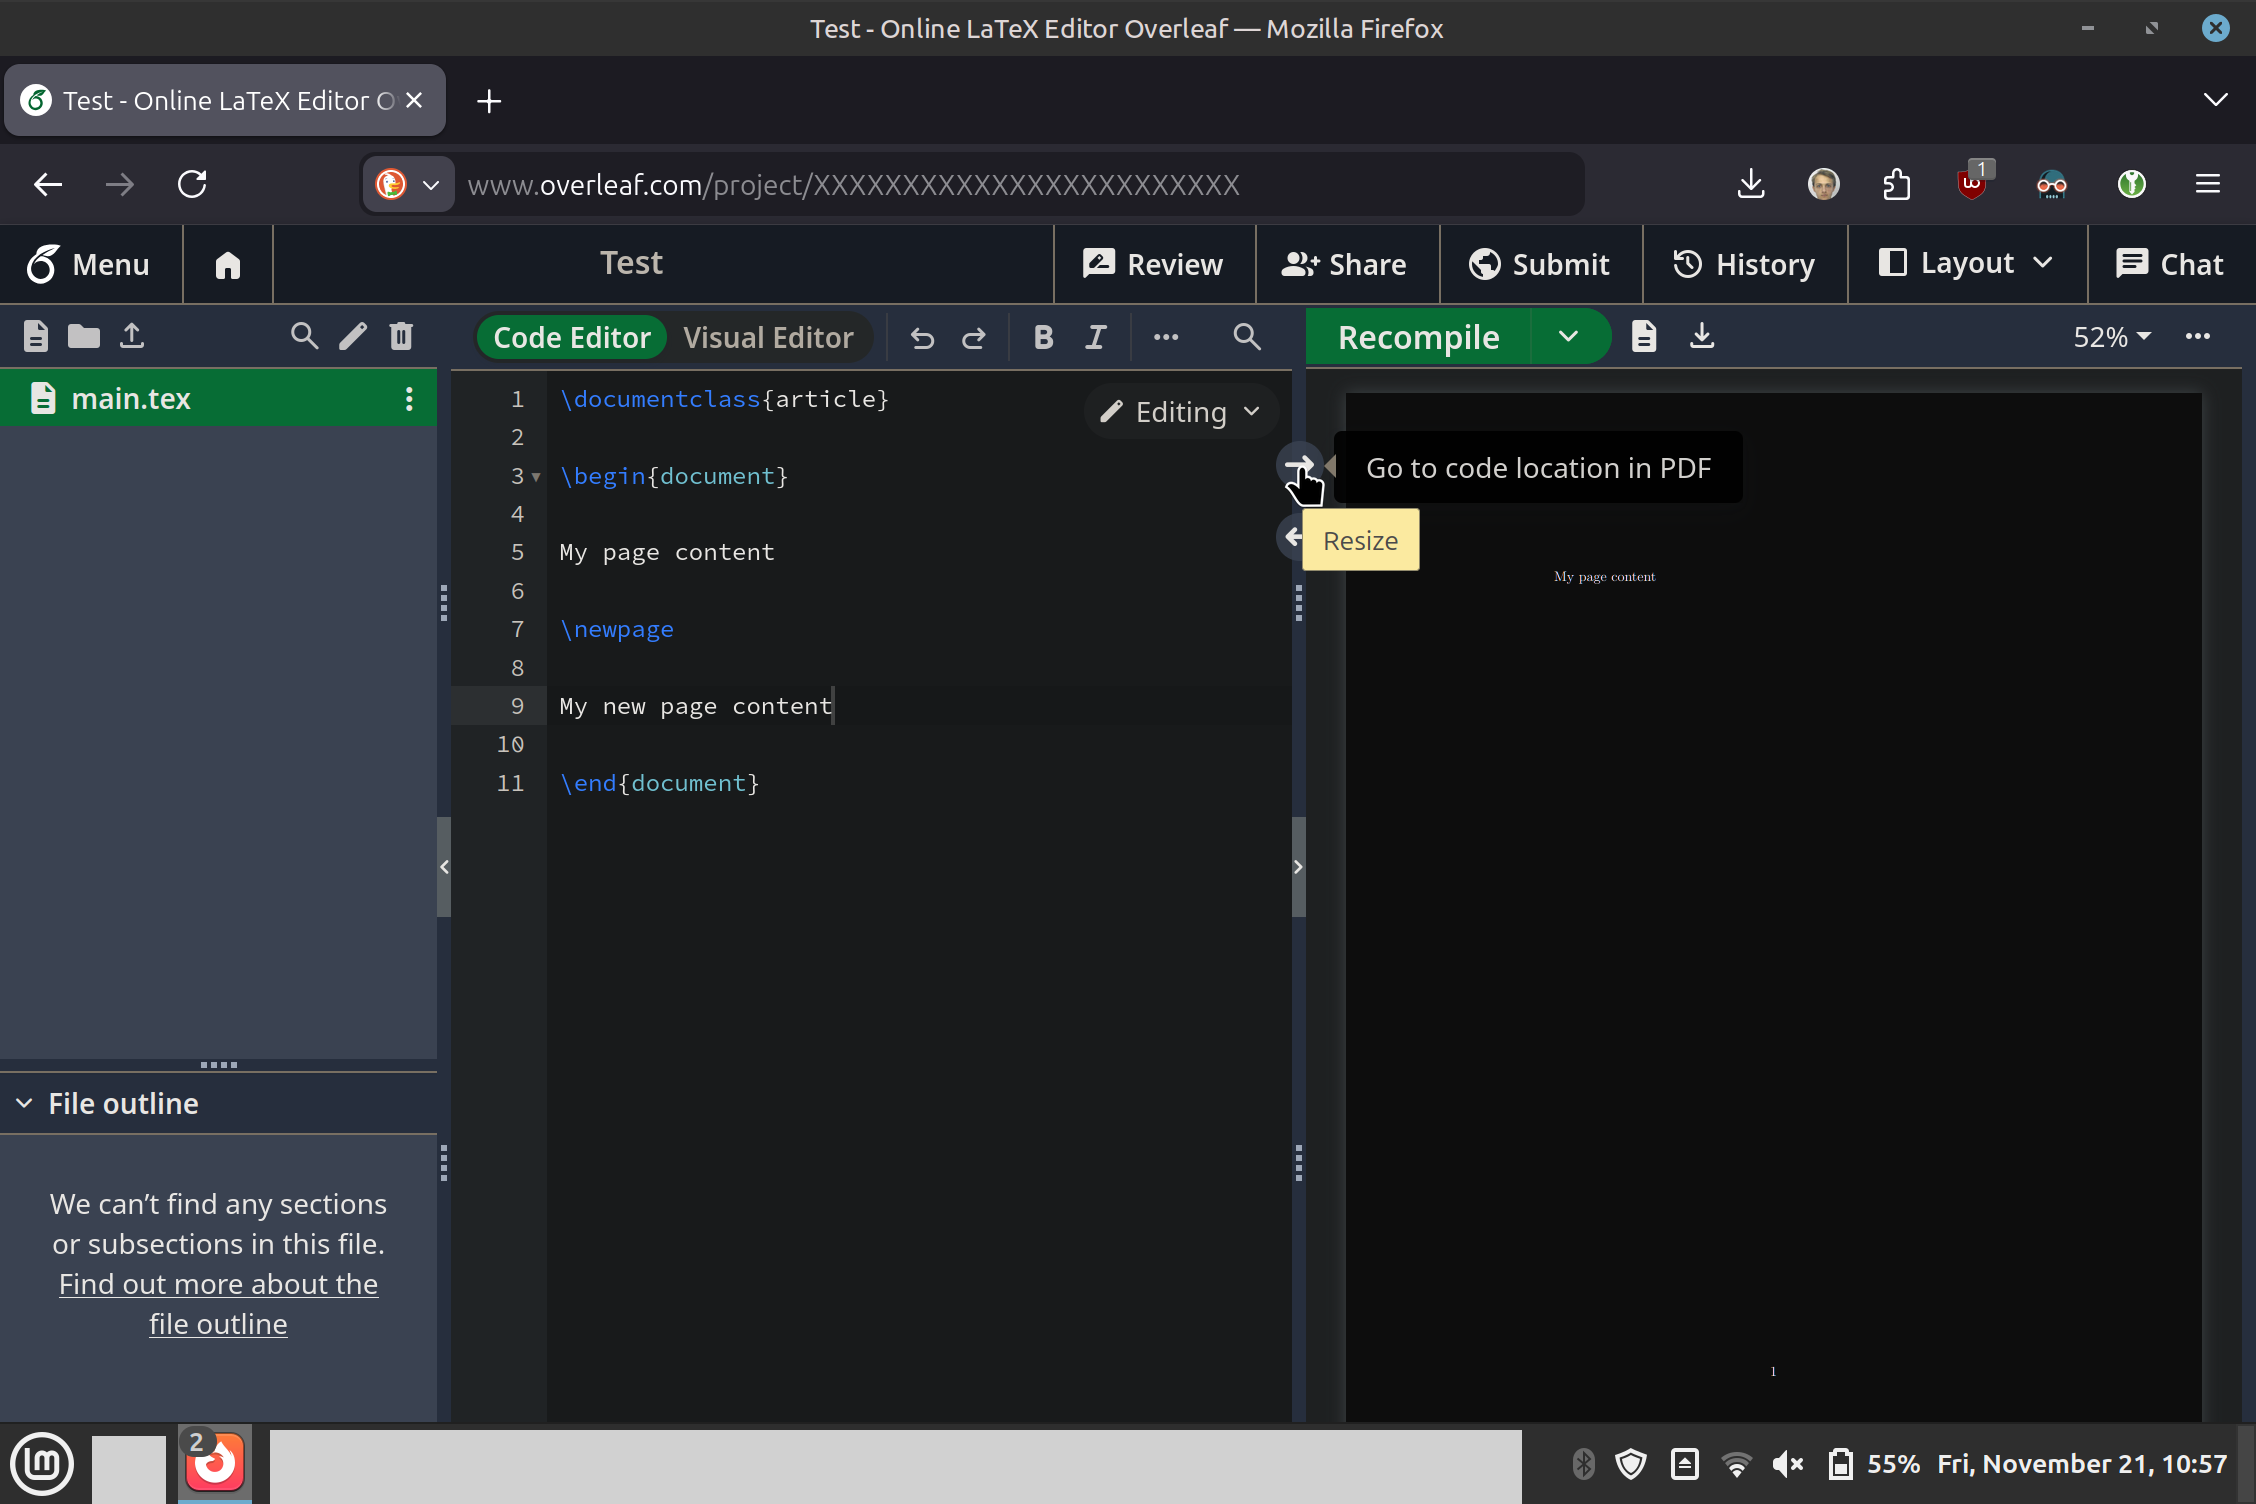Open the History panel
Viewport: 2256px width, 1504px height.
point(1744,264)
